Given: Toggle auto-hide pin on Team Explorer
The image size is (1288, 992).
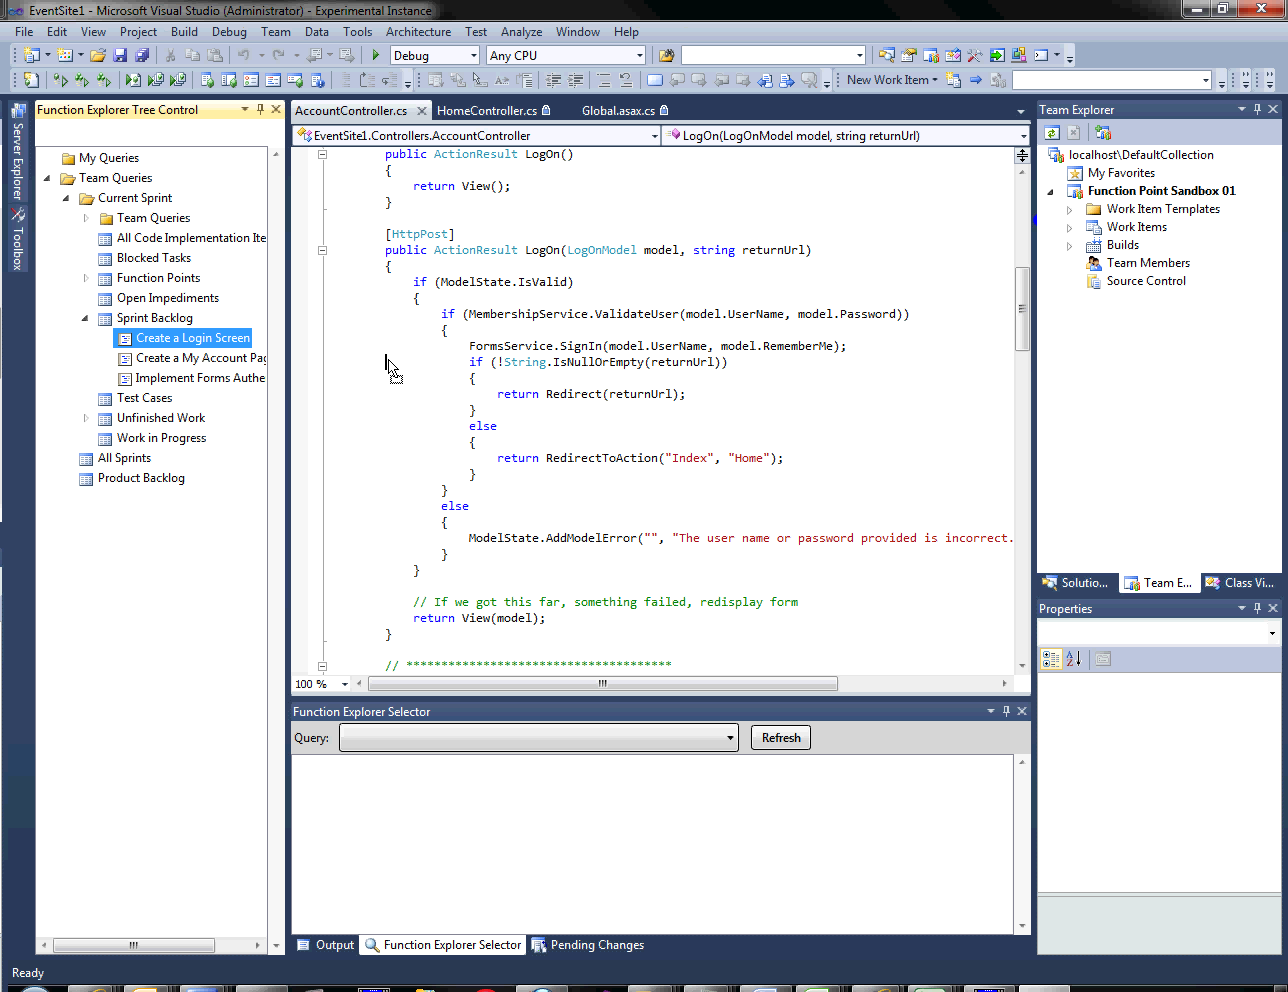Looking at the screenshot, I should (x=1257, y=109).
